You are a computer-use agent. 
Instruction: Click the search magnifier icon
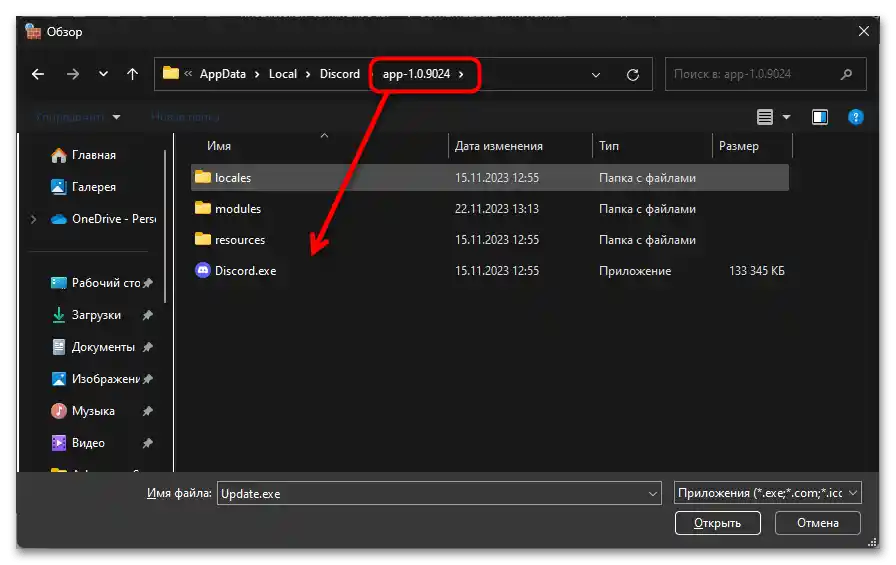pyautogui.click(x=846, y=74)
